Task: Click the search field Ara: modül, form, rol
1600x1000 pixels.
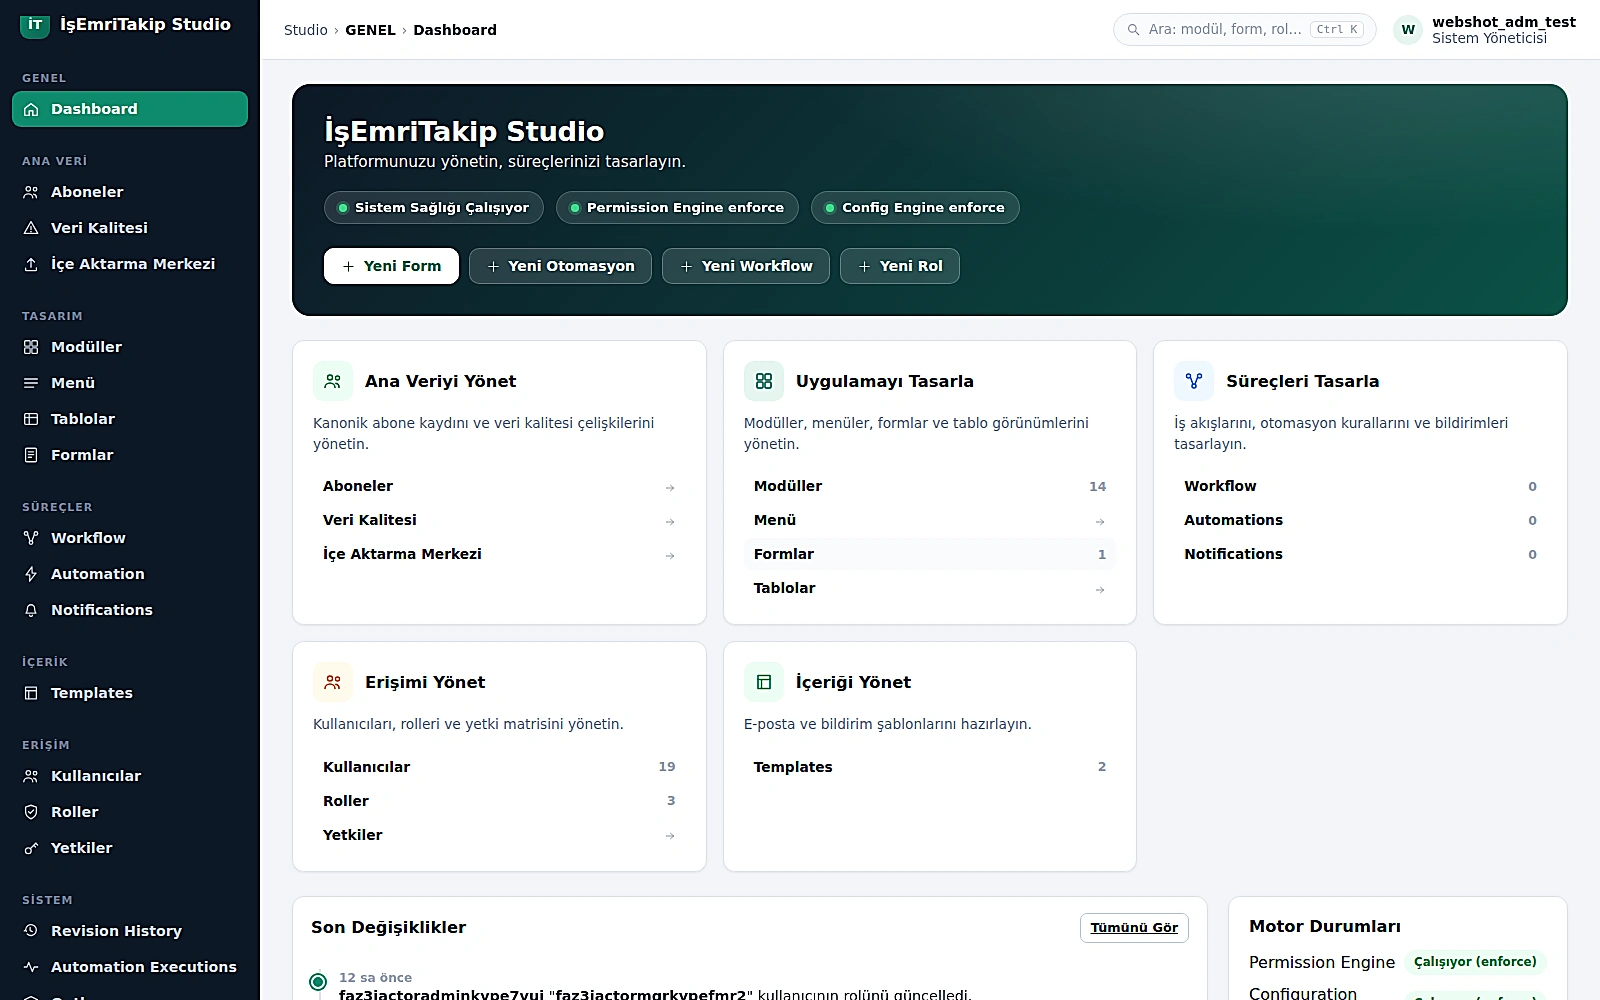Action: [1244, 30]
